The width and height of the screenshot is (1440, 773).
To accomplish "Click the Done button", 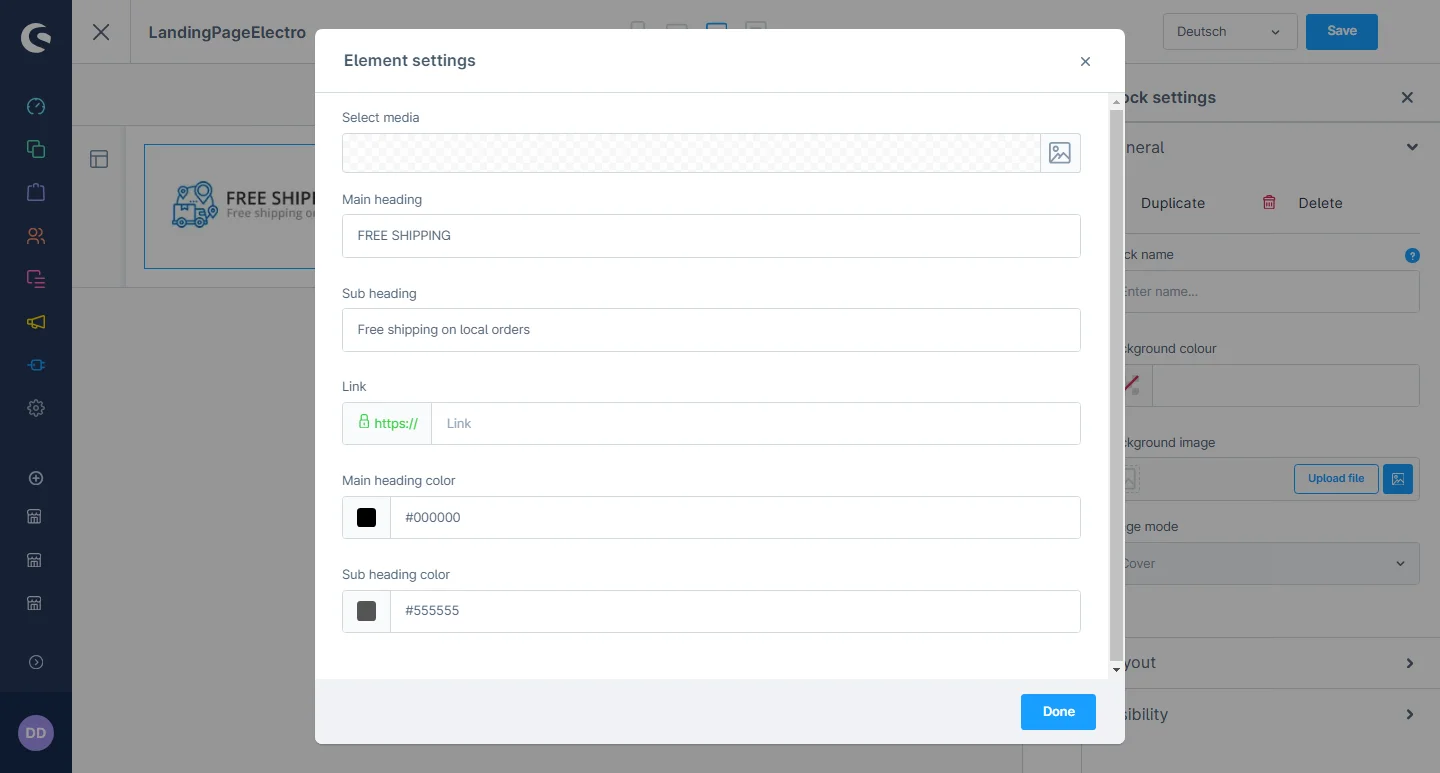I will tap(1058, 712).
